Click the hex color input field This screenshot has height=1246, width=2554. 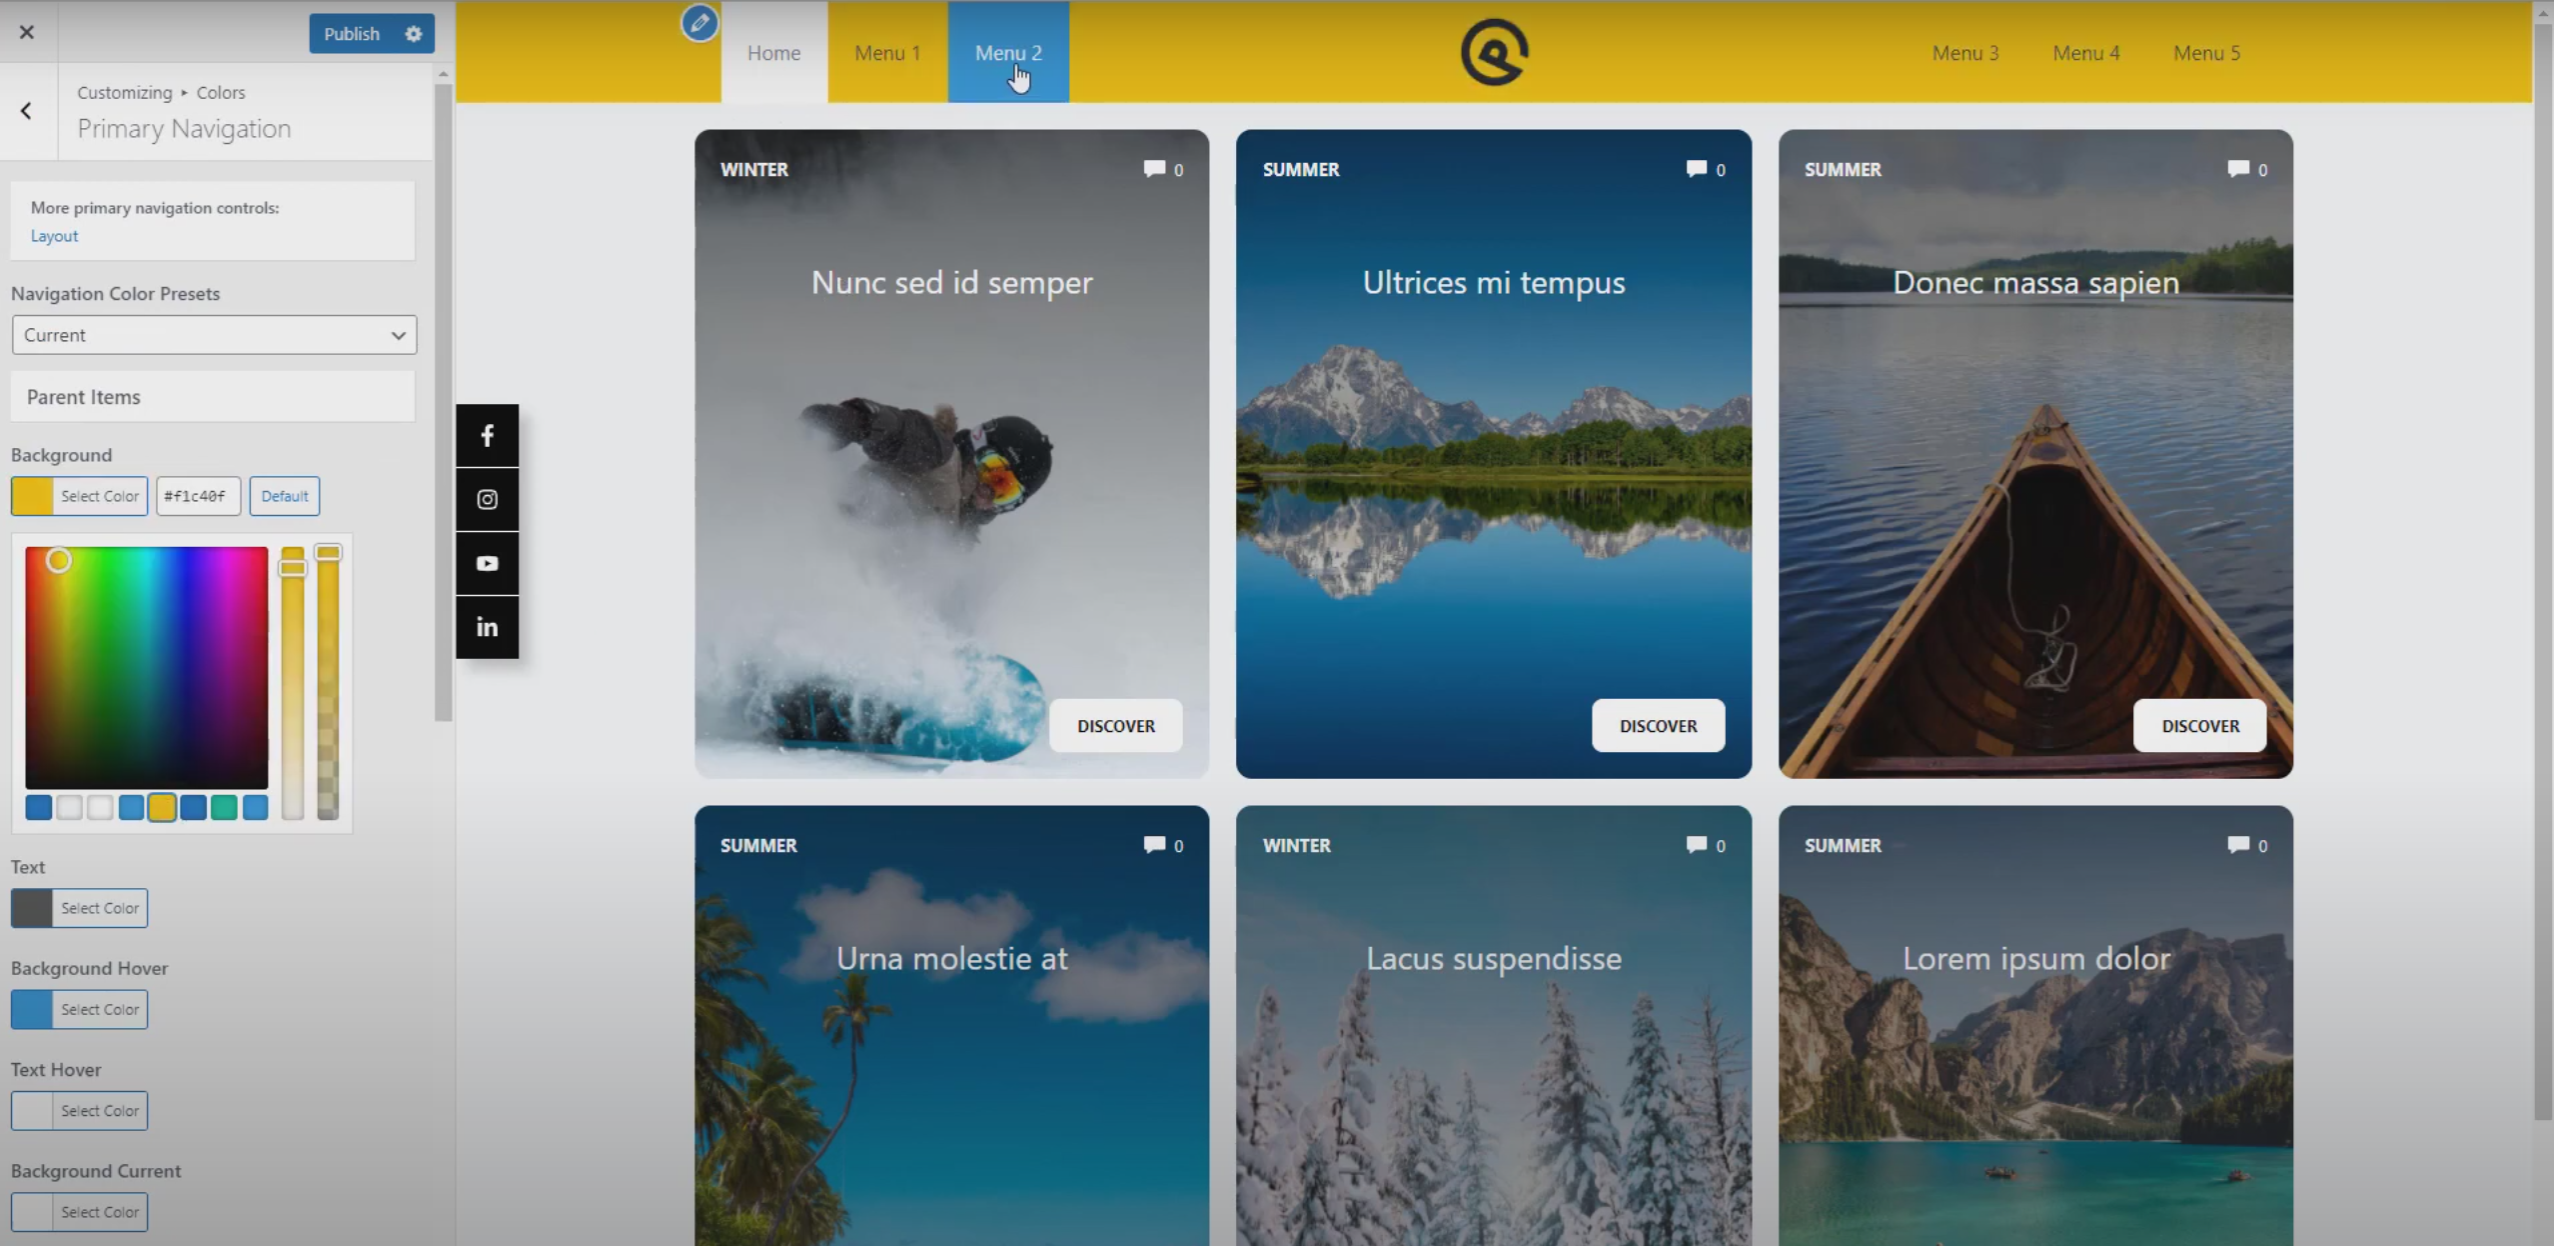coord(198,496)
